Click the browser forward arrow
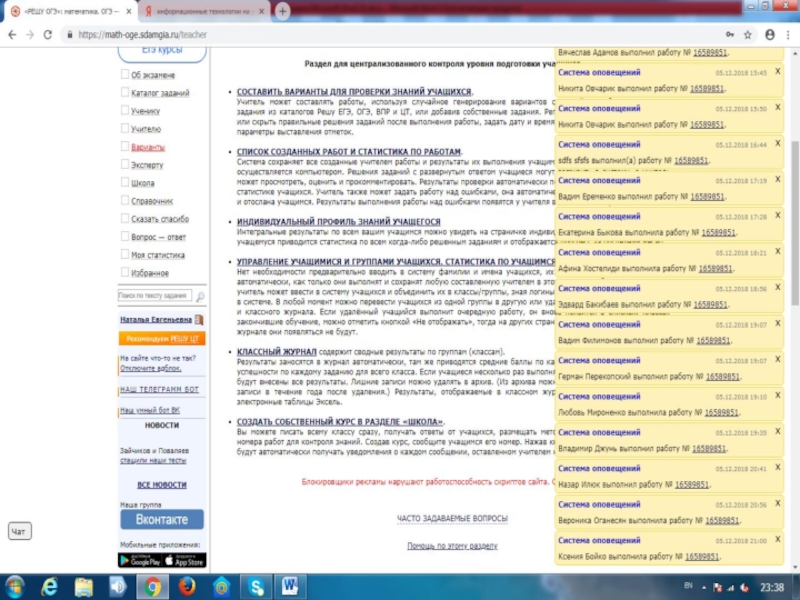The width and height of the screenshot is (800, 600). click(30, 35)
